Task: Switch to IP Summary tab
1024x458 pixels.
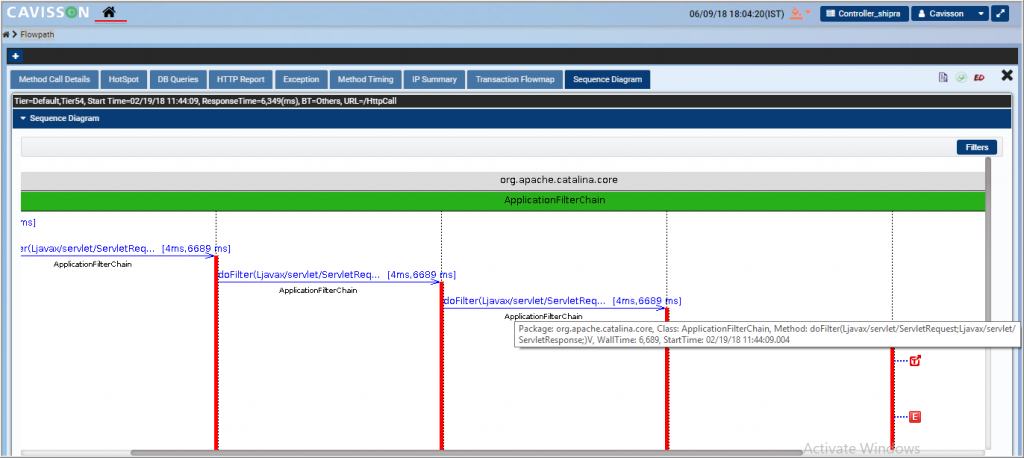Action: tap(434, 80)
